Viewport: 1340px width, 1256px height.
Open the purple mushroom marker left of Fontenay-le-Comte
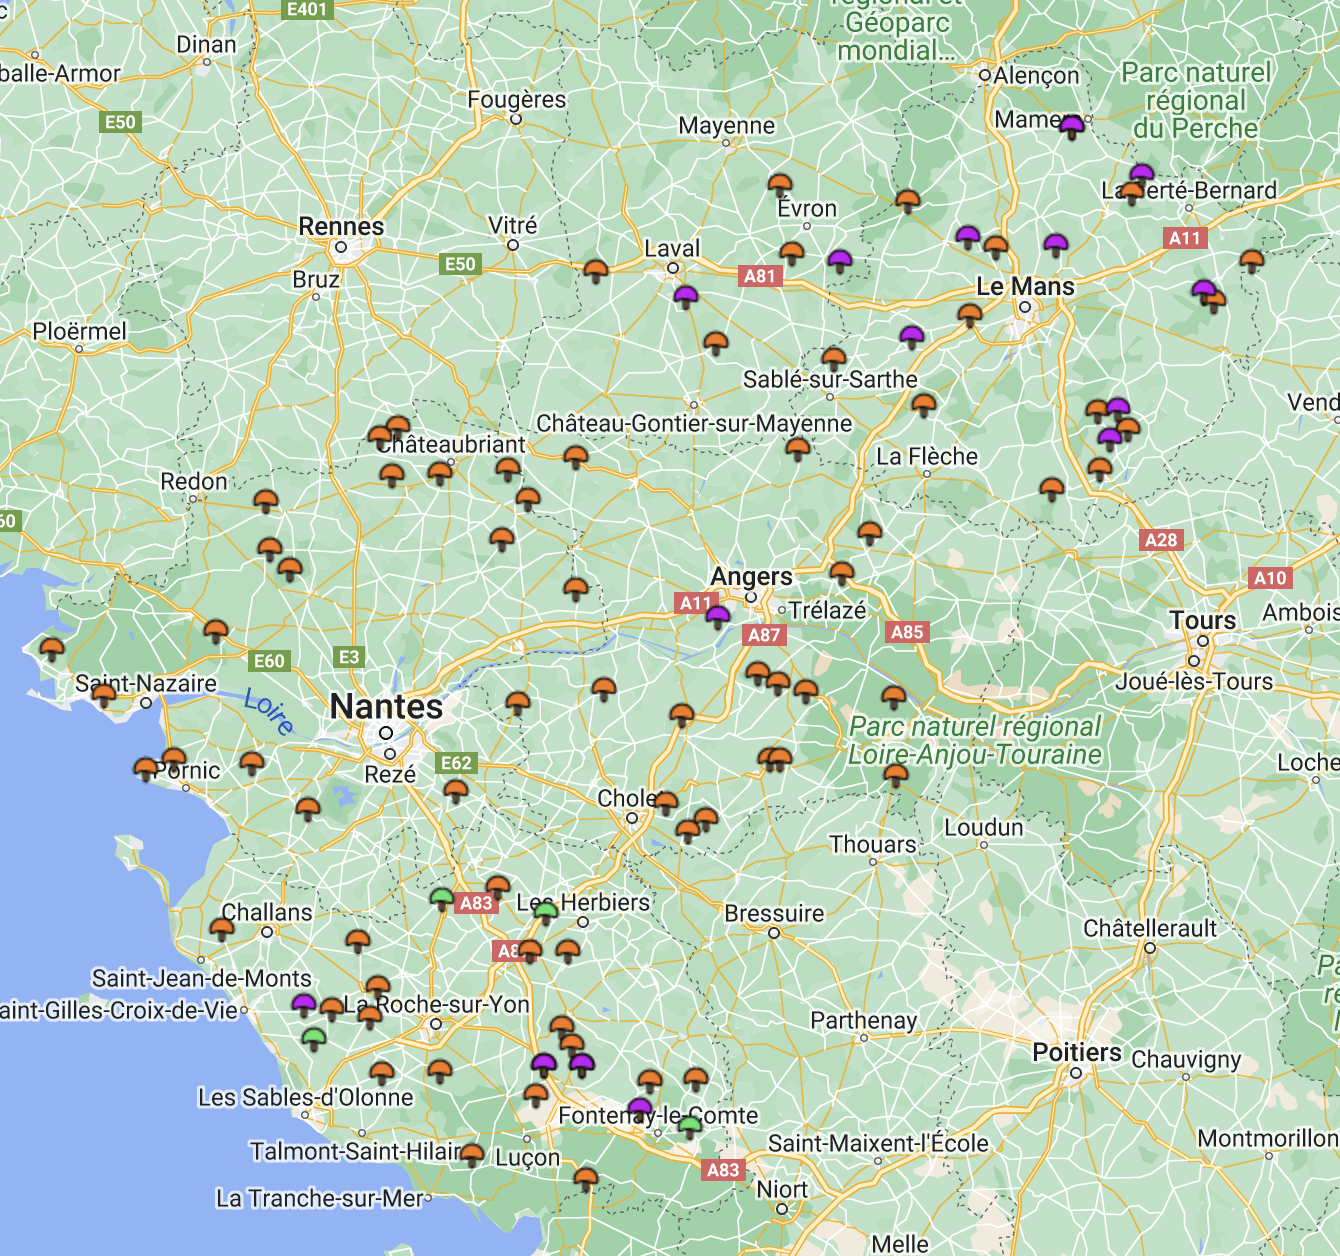(x=640, y=1107)
